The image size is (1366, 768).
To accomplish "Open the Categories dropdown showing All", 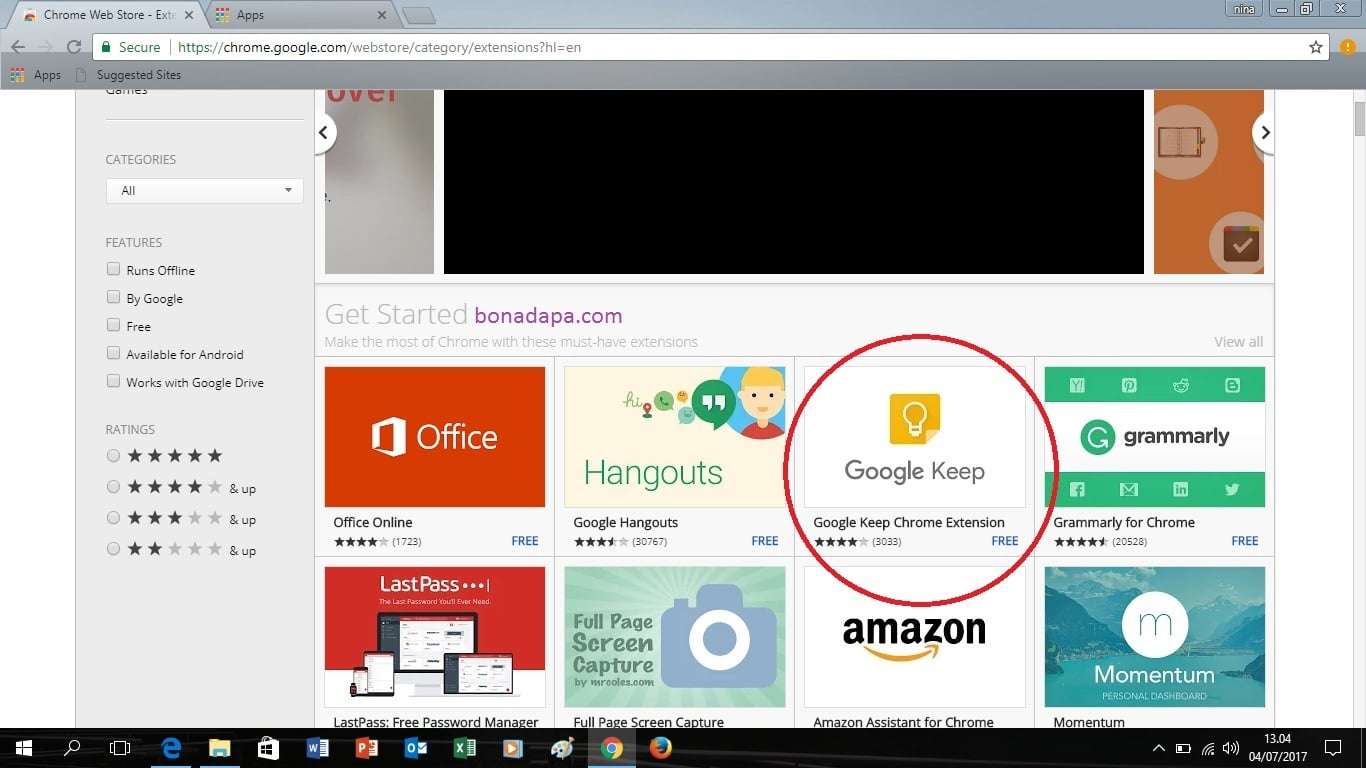I will point(204,190).
